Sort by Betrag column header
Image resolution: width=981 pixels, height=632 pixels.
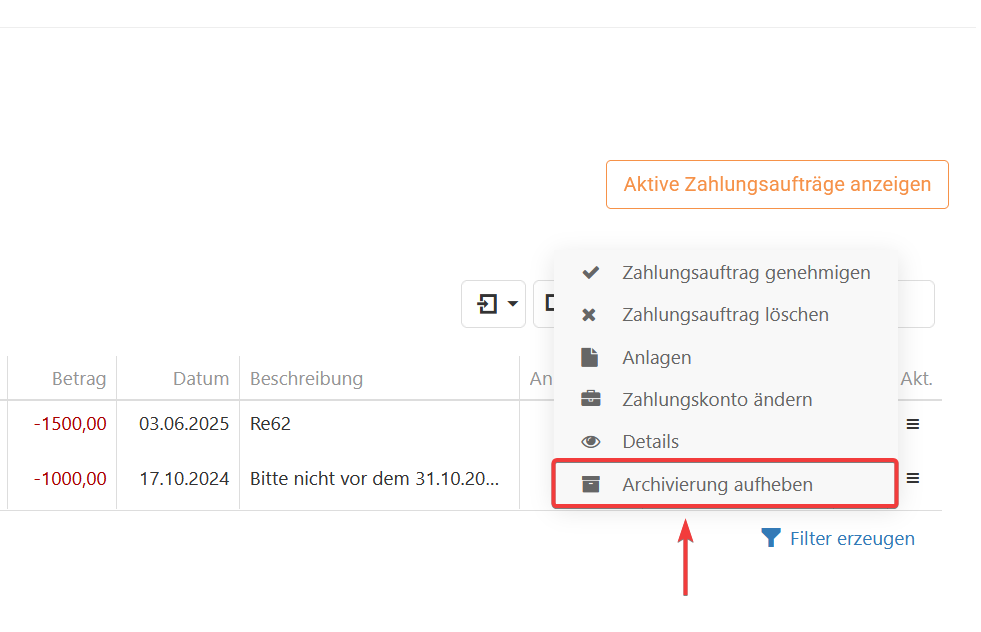click(79, 379)
